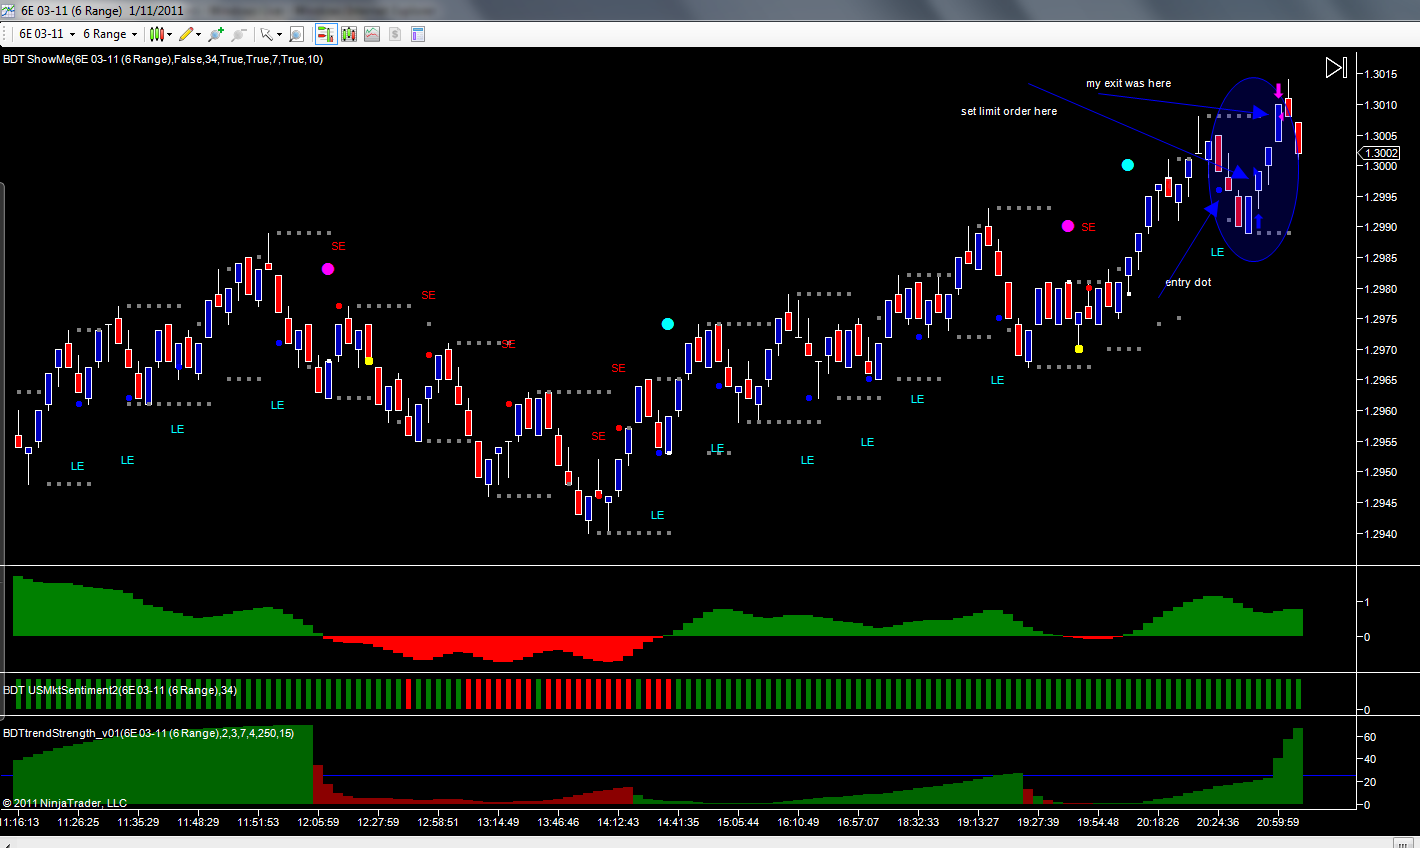
Task: Click the 20:59:59 time axis label
Action: (1278, 822)
